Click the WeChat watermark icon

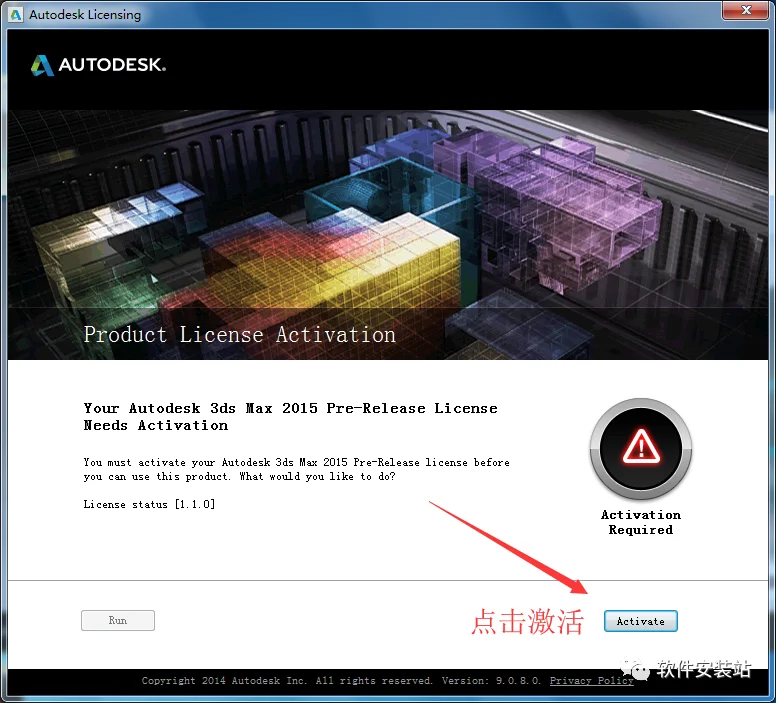(635, 668)
